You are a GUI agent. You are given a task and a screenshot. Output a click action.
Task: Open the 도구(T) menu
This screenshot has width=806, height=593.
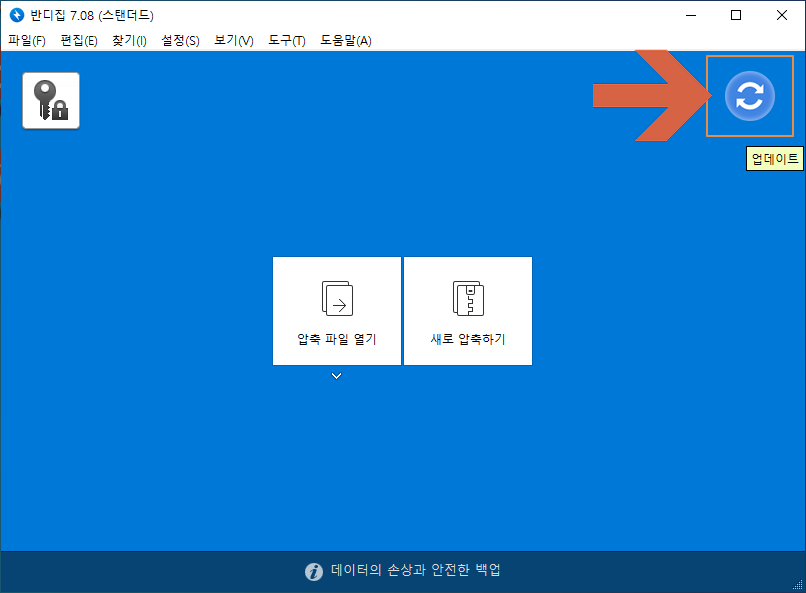286,40
